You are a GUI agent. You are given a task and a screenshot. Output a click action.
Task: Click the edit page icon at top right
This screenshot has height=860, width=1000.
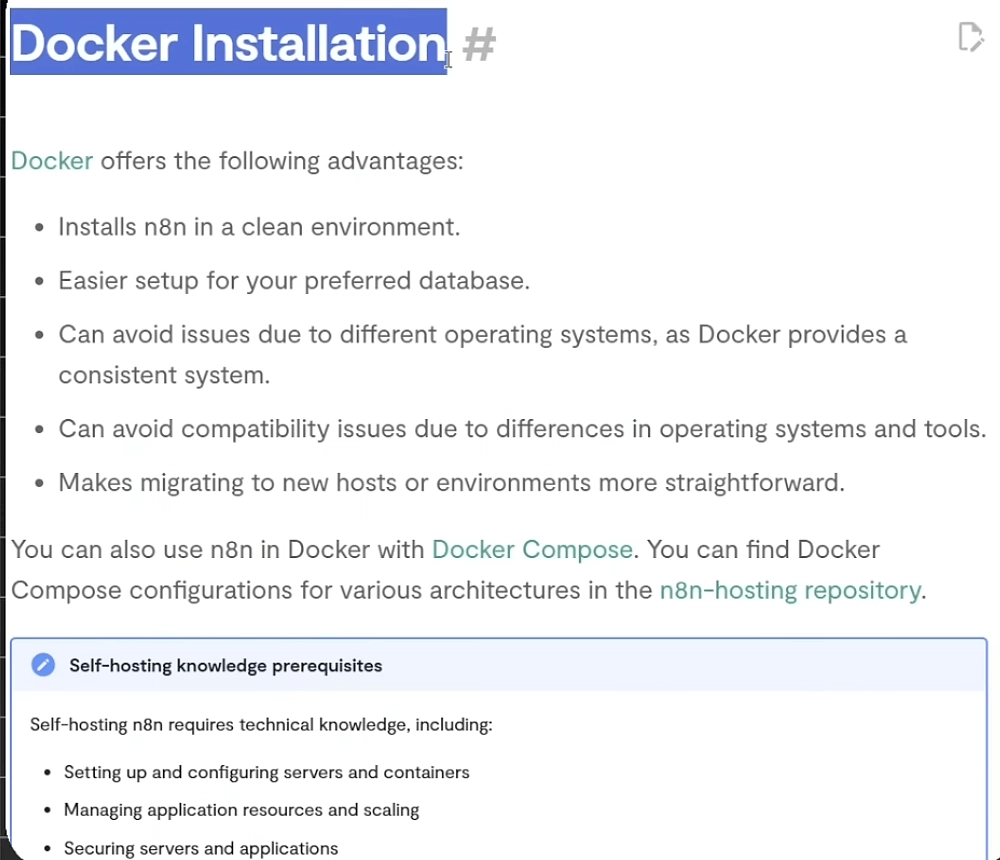[970, 38]
